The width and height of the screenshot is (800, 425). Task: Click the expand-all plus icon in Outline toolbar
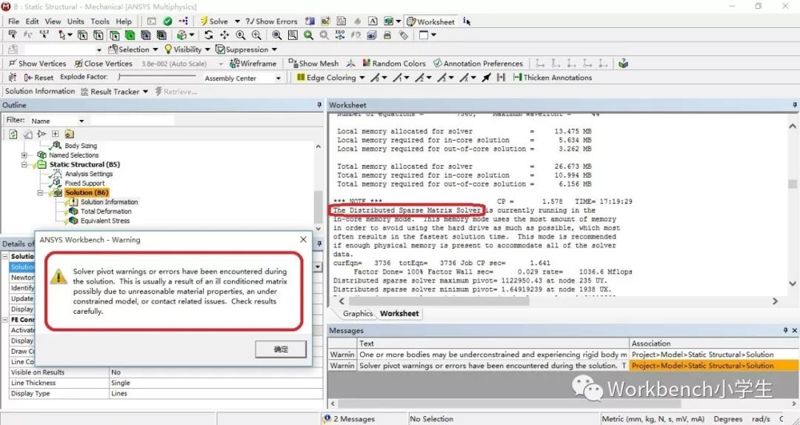(x=55, y=134)
